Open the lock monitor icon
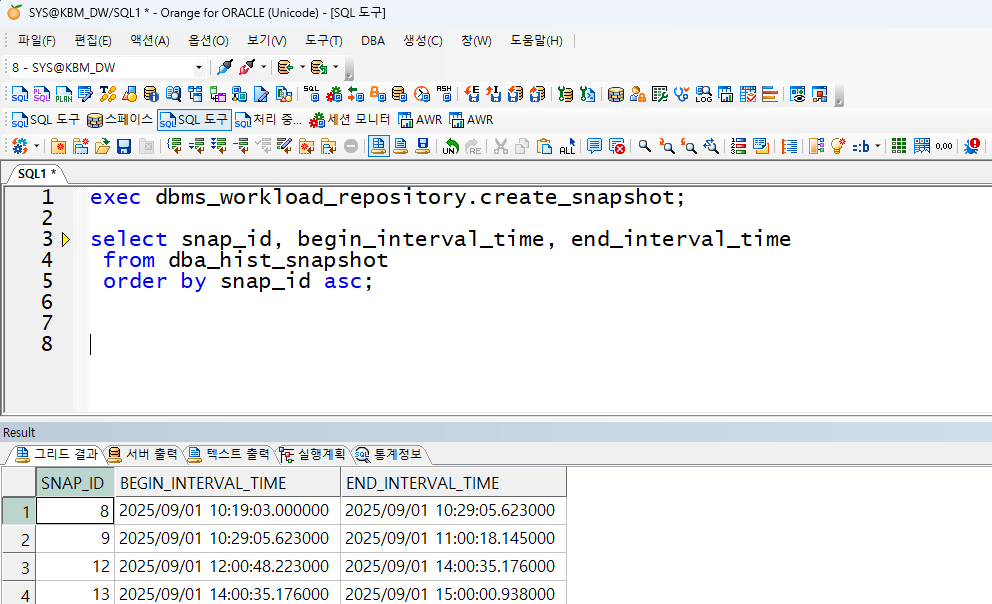992x604 pixels. pyautogui.click(x=378, y=95)
